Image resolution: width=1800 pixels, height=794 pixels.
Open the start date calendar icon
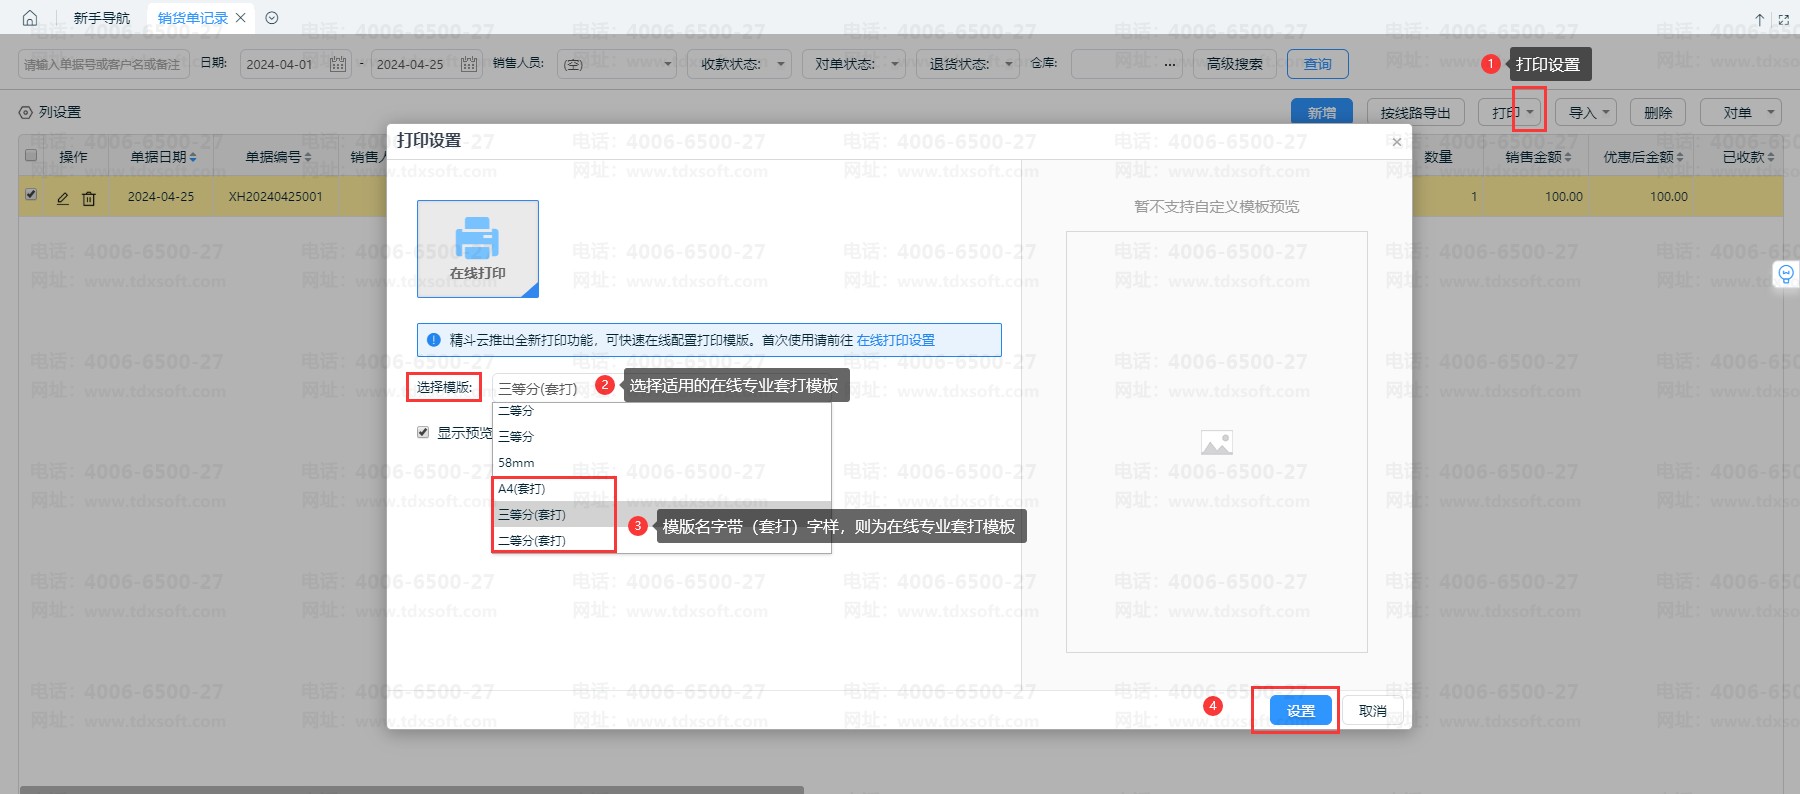[x=338, y=64]
